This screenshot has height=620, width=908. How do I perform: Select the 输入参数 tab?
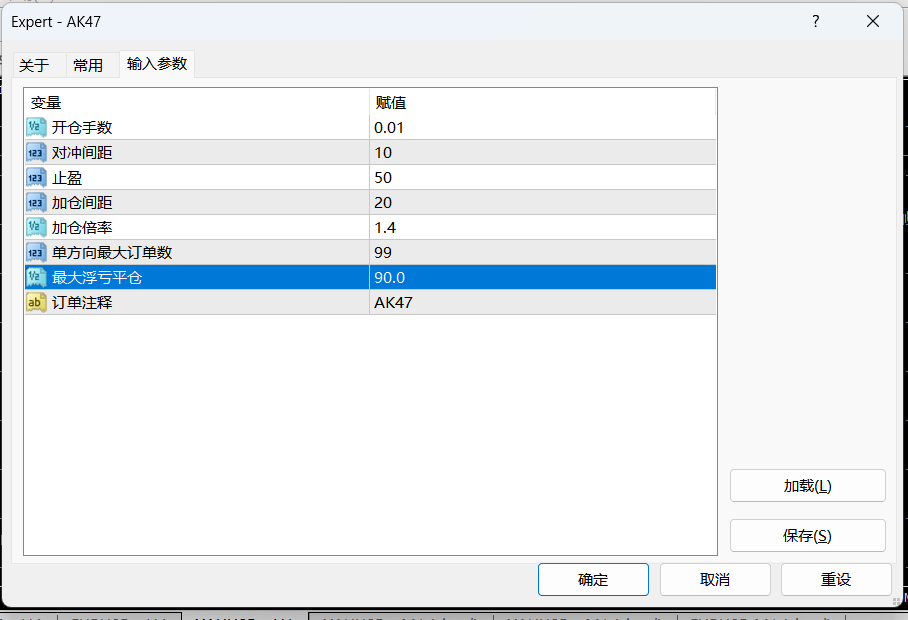pyautogui.click(x=157, y=64)
